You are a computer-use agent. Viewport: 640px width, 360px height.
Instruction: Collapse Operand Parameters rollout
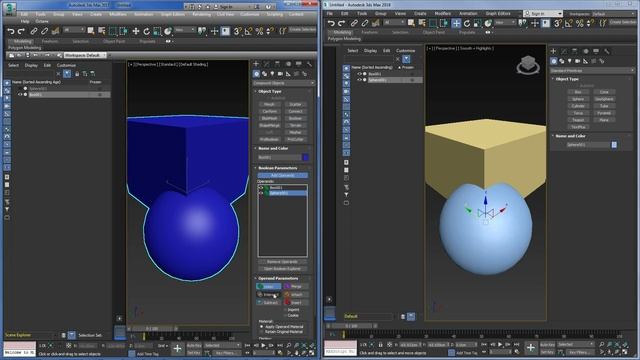[x=278, y=278]
